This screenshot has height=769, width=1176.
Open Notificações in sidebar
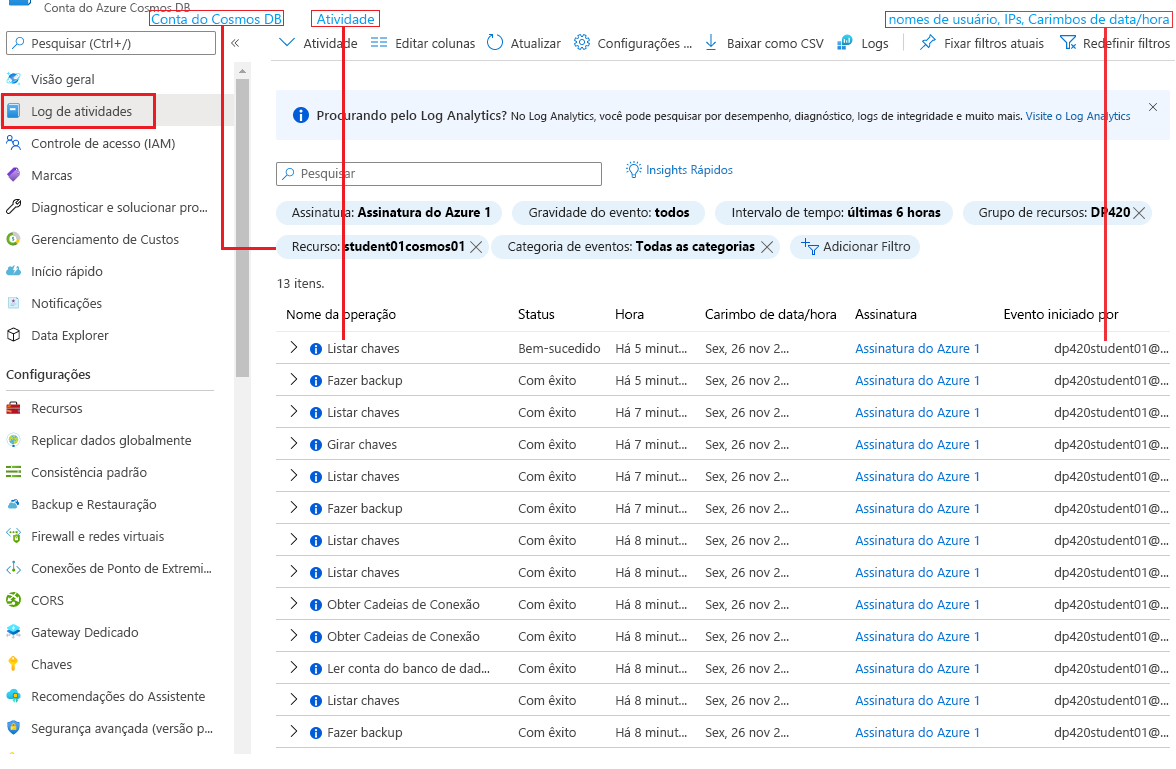(66, 303)
